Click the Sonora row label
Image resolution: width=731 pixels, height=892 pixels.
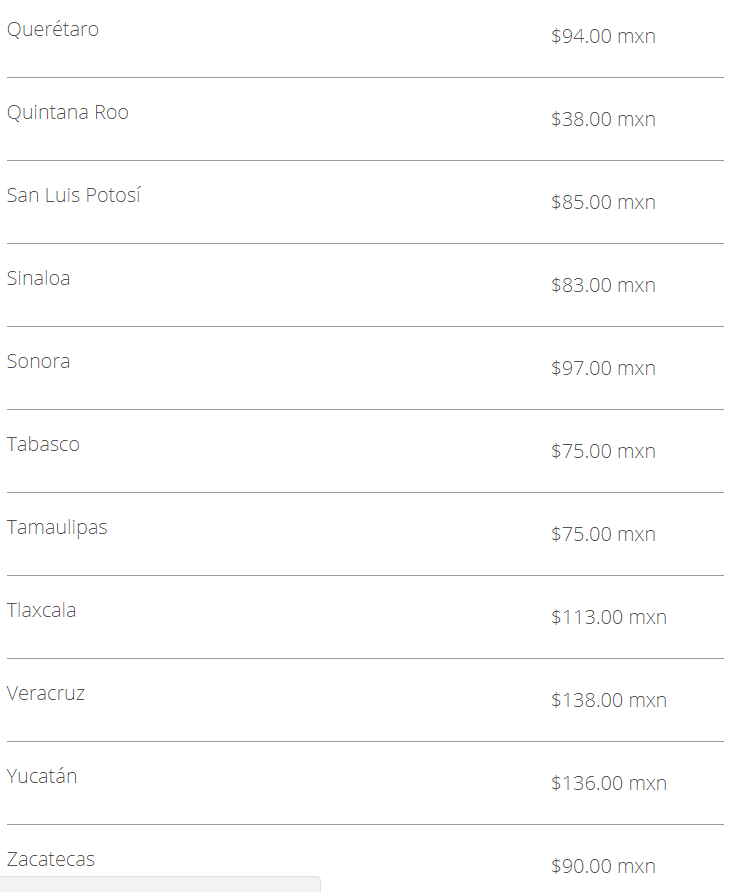[39, 362]
